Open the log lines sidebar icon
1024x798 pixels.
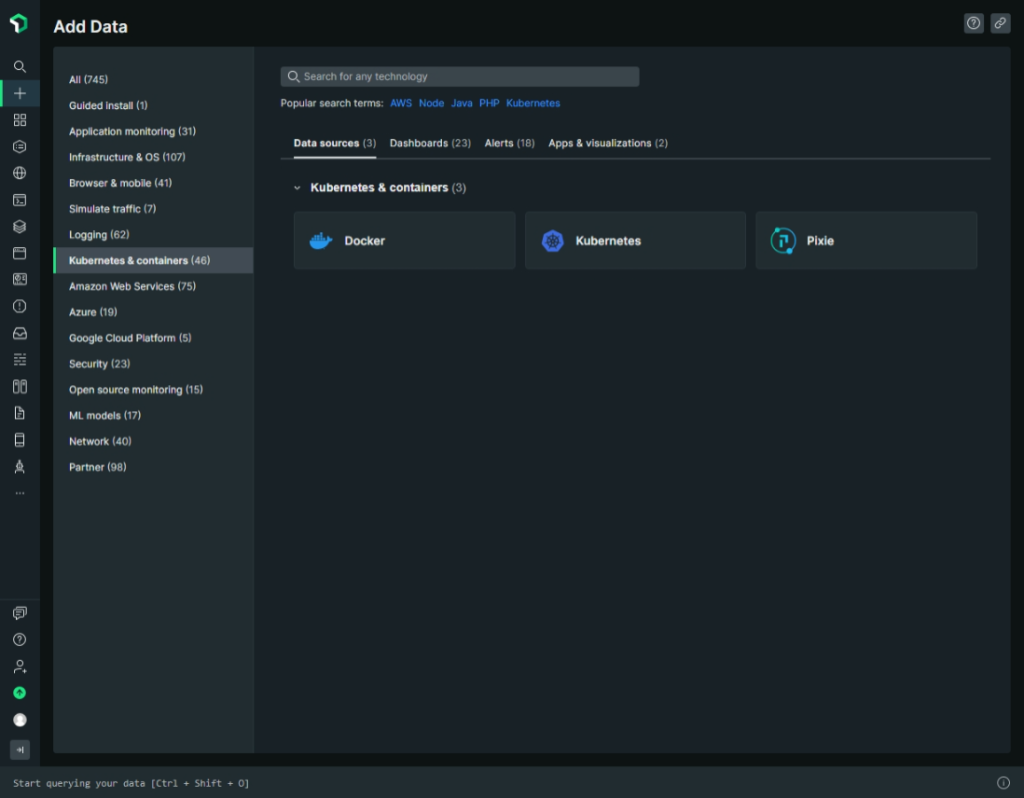tap(20, 360)
